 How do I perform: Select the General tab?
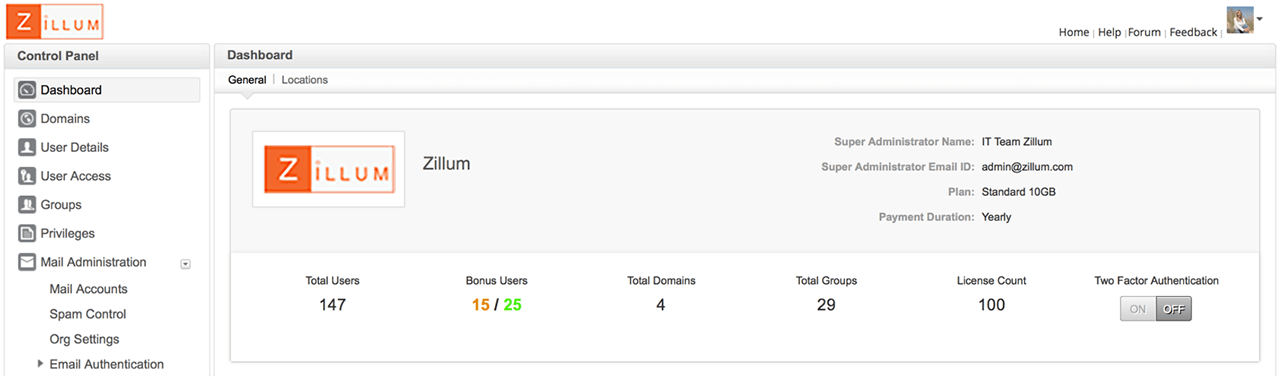point(247,80)
